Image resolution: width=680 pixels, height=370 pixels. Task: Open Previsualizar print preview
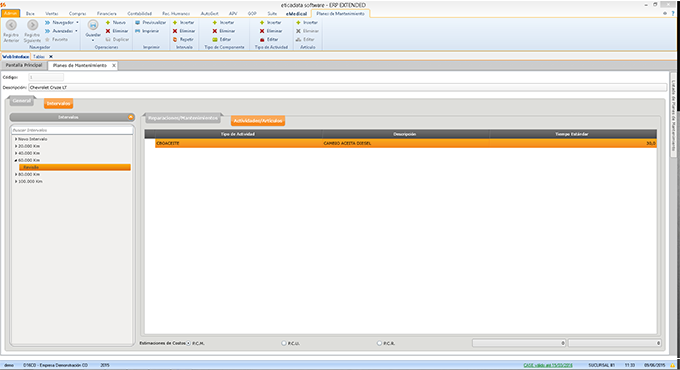(x=150, y=23)
